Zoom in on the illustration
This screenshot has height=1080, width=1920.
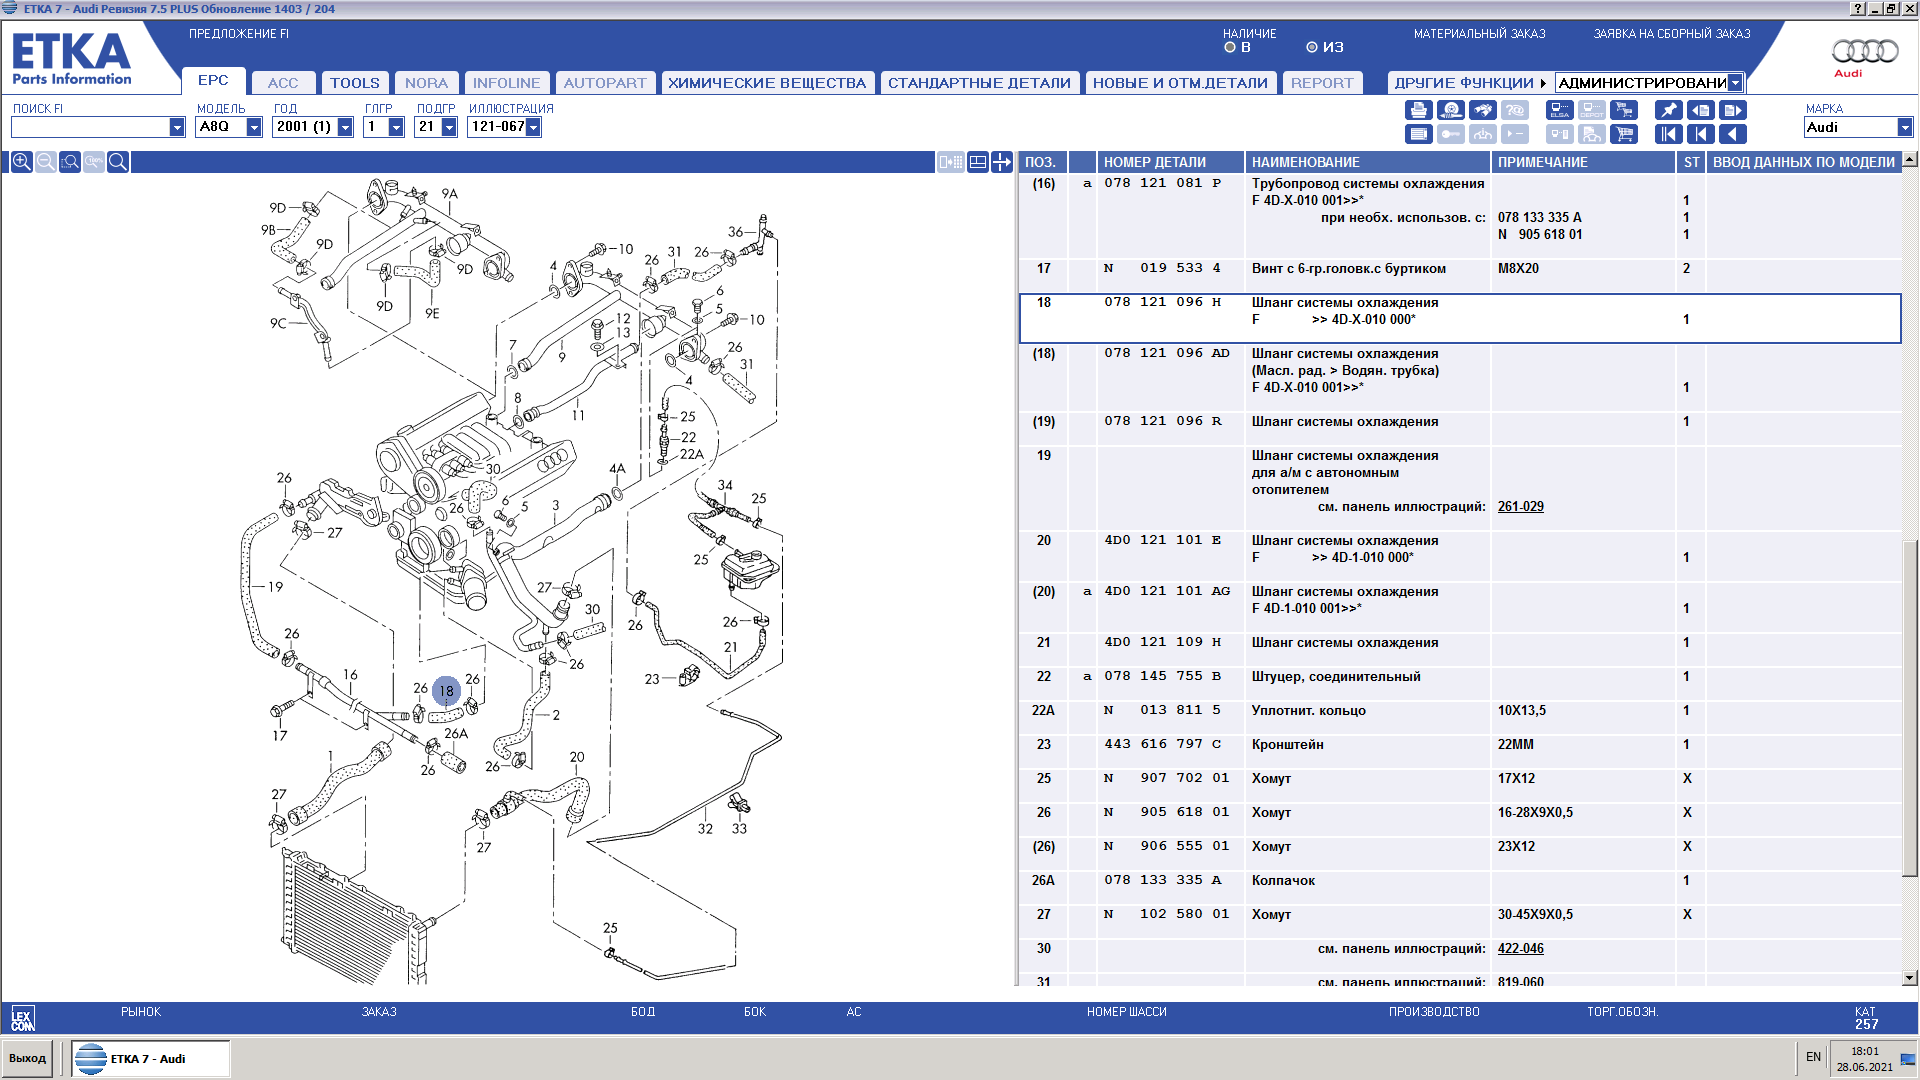point(21,162)
